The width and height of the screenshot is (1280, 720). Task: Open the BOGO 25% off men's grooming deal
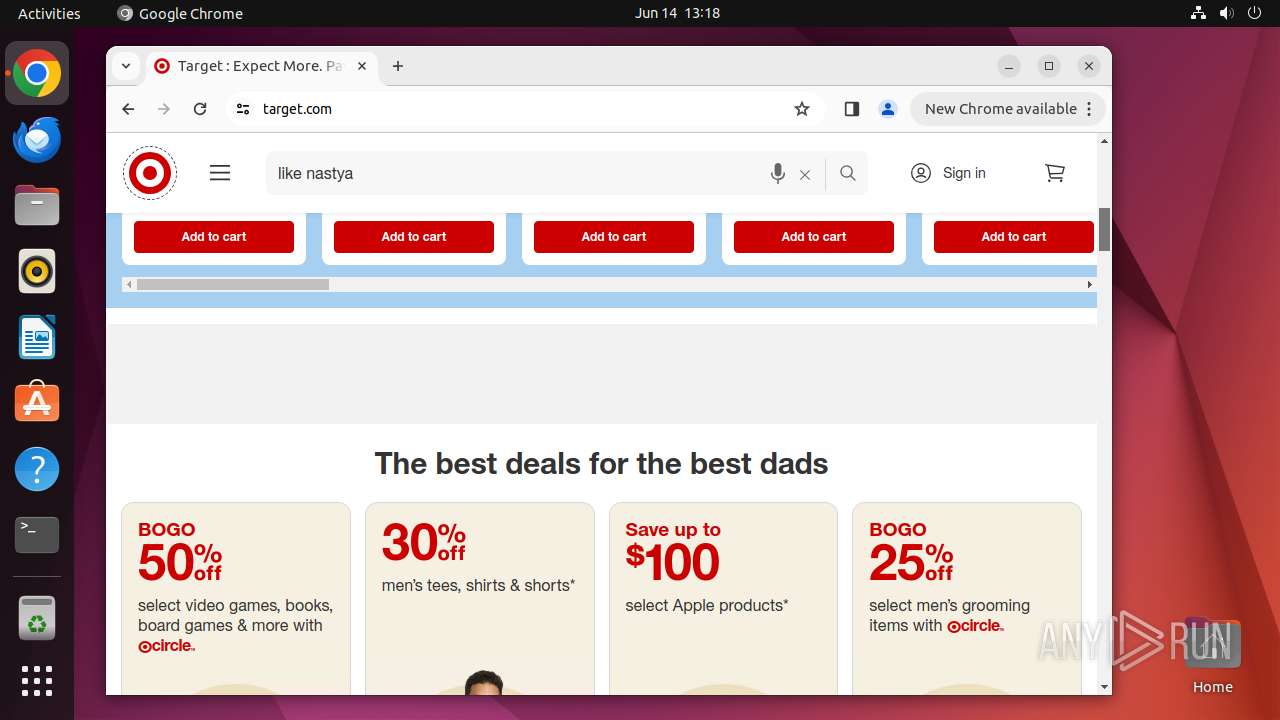coord(967,598)
